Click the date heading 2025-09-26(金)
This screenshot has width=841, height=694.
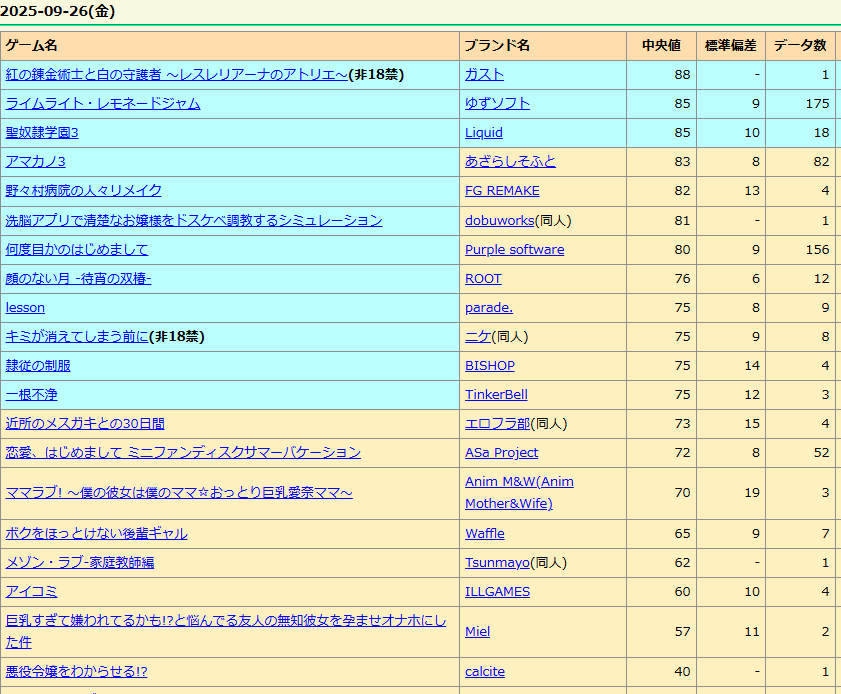(x=57, y=11)
